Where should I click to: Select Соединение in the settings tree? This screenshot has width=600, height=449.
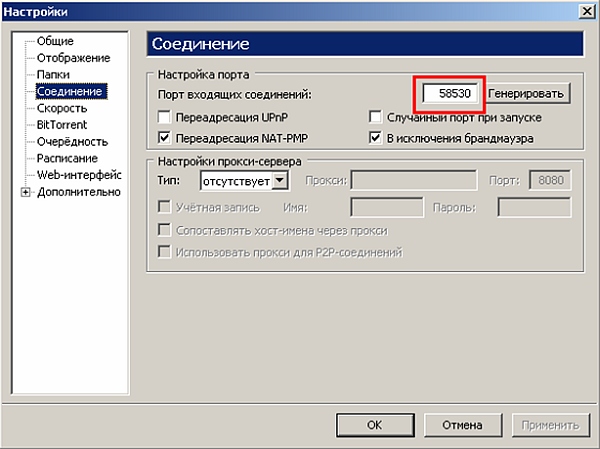71,91
